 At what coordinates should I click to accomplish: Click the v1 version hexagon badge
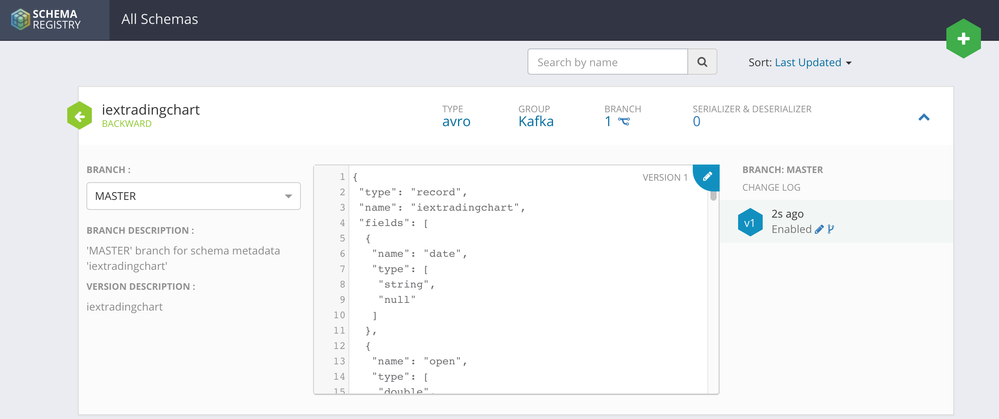pyautogui.click(x=750, y=222)
